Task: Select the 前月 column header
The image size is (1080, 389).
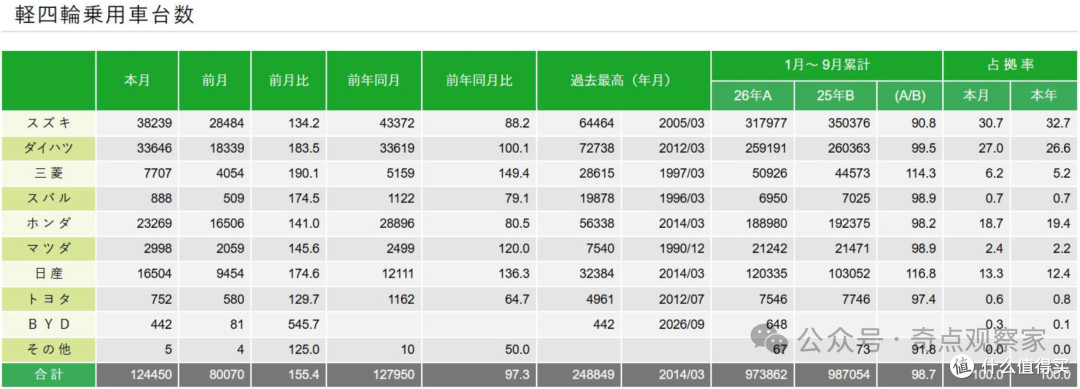Action: point(214,81)
